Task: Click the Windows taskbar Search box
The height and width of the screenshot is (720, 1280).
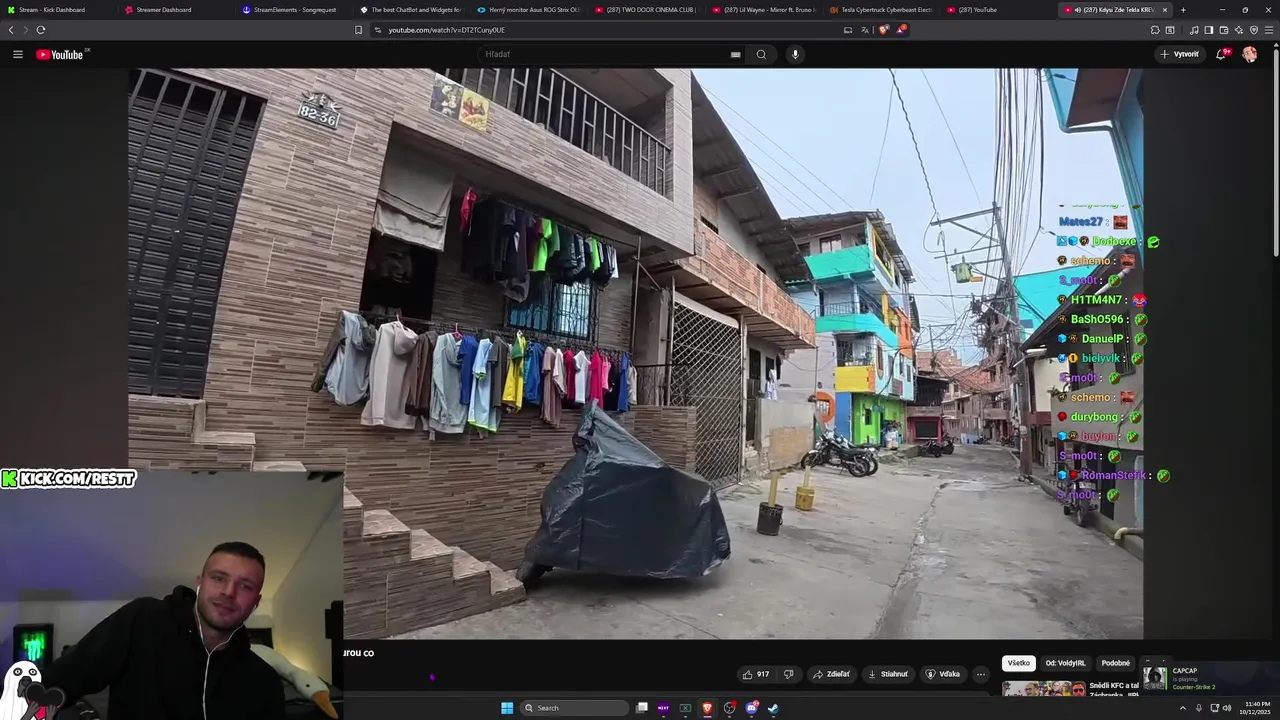Action: tap(574, 708)
